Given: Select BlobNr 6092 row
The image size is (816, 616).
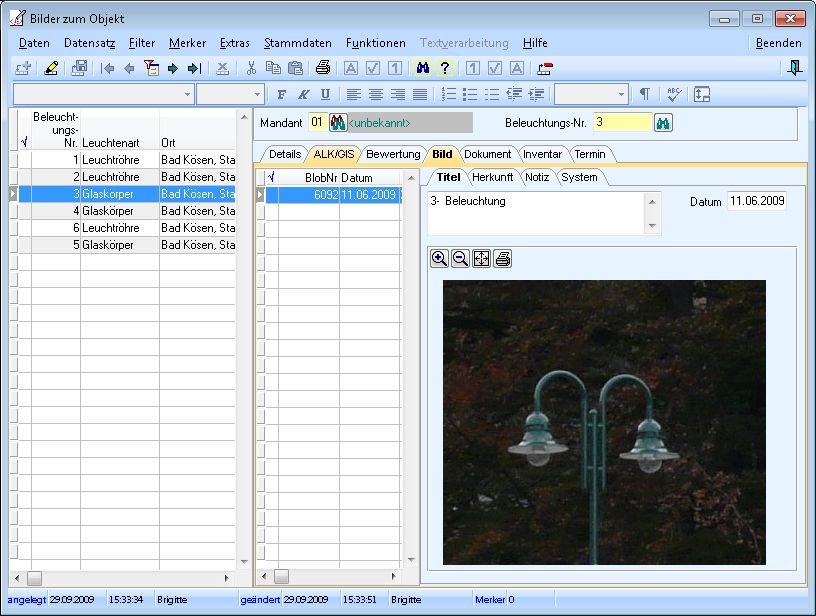Looking at the screenshot, I should (334, 195).
